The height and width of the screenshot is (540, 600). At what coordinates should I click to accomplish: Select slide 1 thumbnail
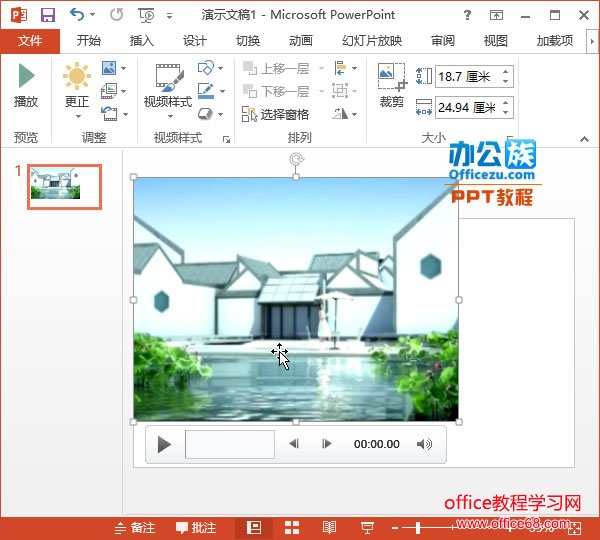tap(64, 187)
